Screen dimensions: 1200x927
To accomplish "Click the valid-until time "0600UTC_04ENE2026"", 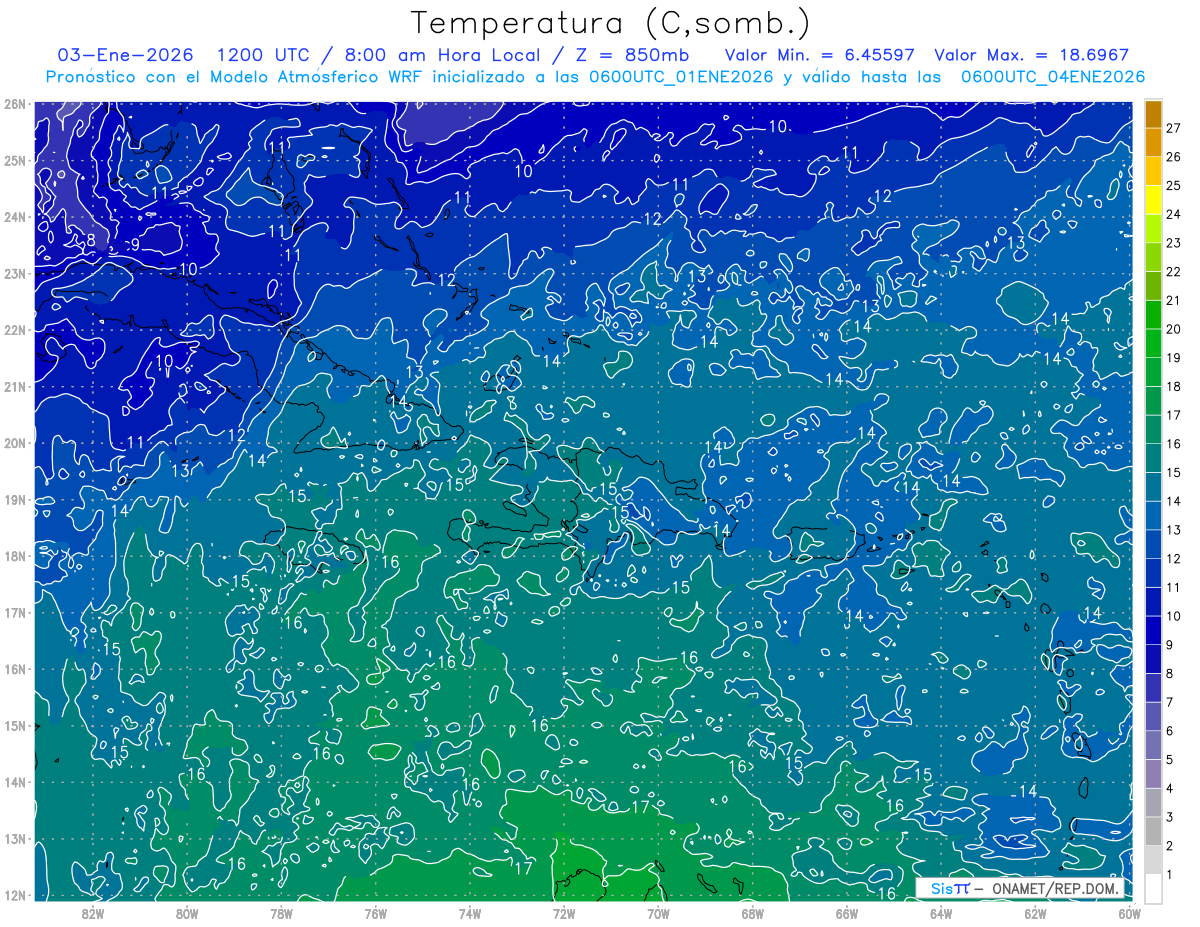I will pos(1052,77).
